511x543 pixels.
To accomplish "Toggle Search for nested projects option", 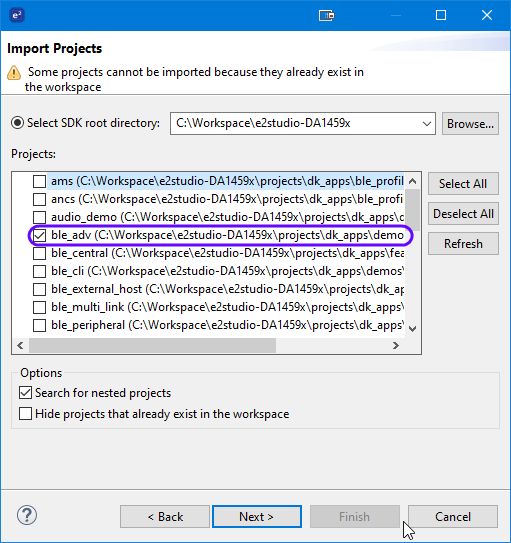I will pyautogui.click(x=26, y=393).
